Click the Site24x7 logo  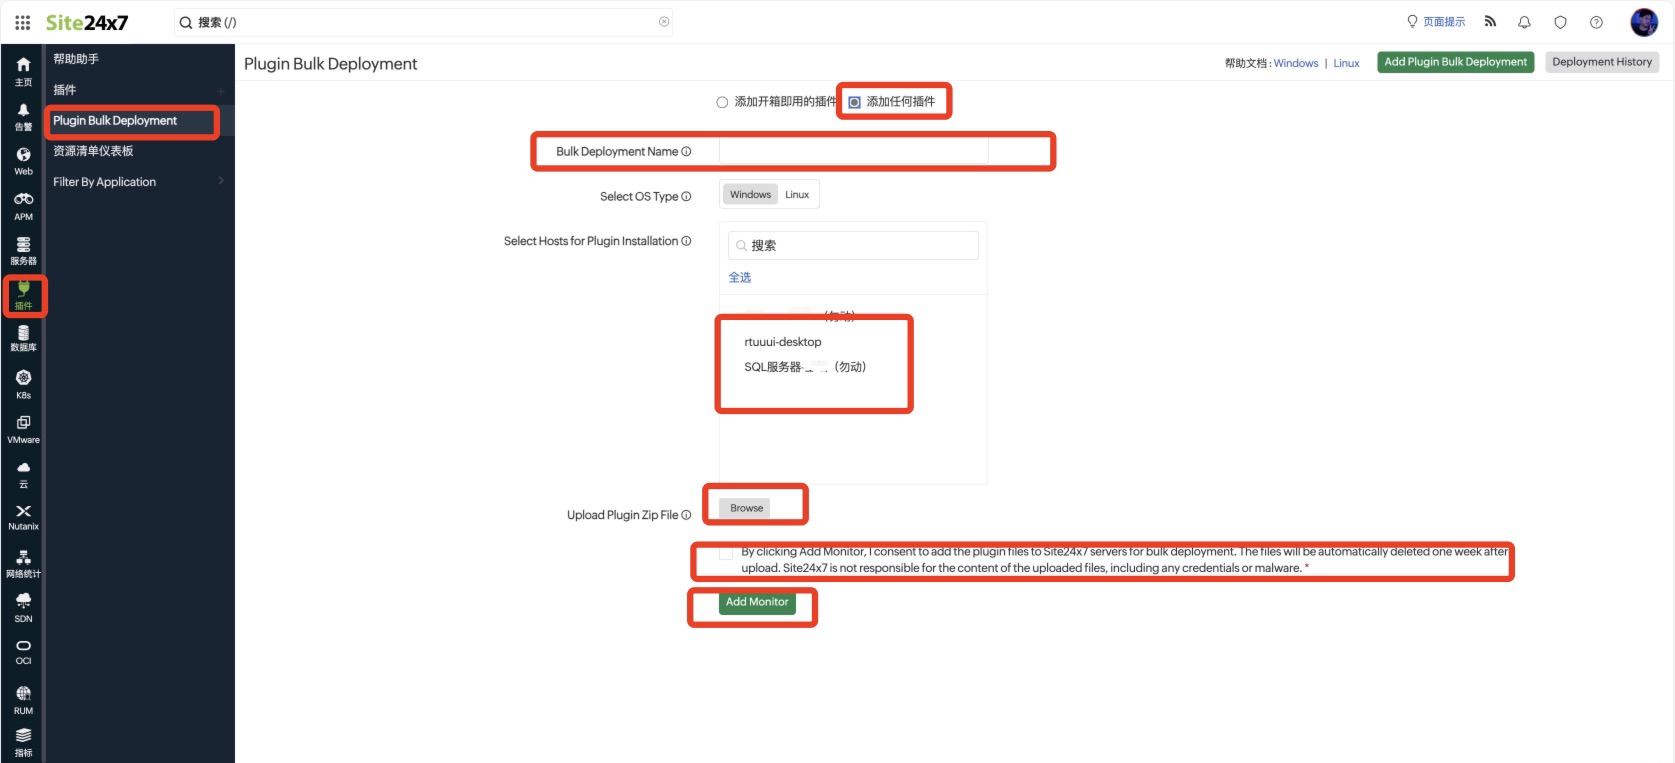(x=87, y=22)
